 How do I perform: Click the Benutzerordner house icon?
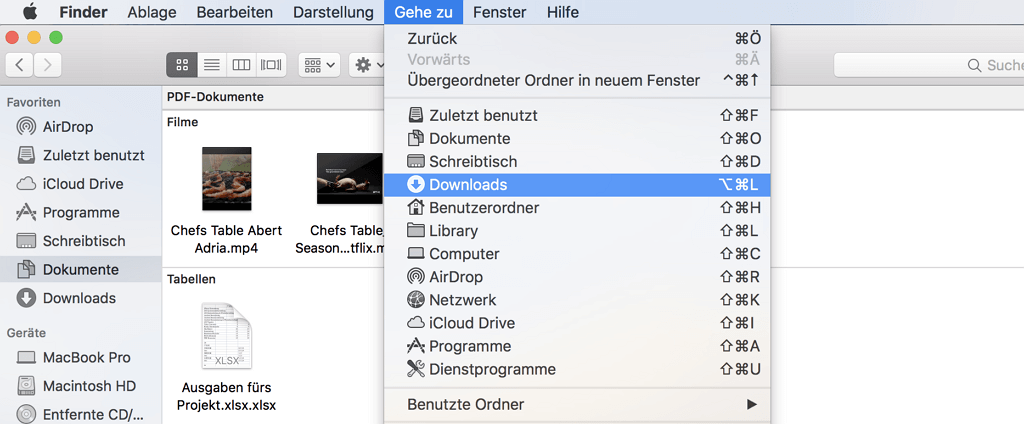[415, 208]
